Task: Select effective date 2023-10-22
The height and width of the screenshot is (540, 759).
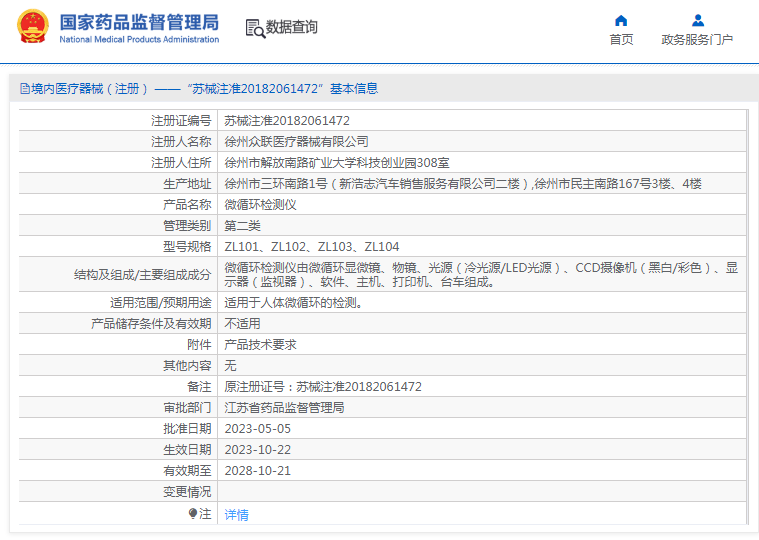Action: [258, 450]
